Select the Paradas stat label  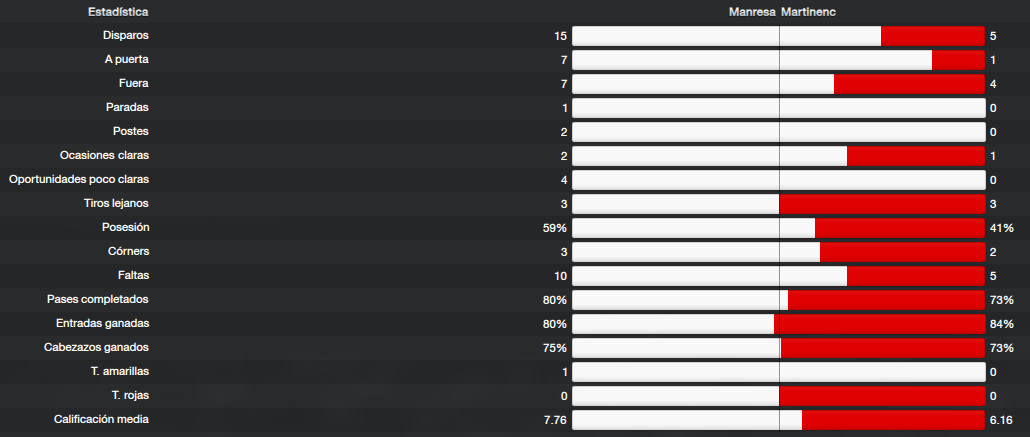127,107
